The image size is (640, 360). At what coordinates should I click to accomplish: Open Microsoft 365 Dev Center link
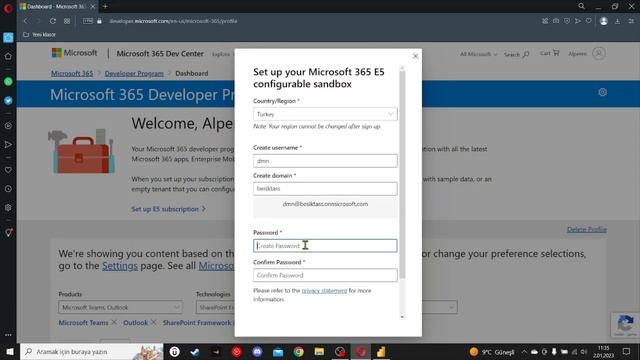160,53
